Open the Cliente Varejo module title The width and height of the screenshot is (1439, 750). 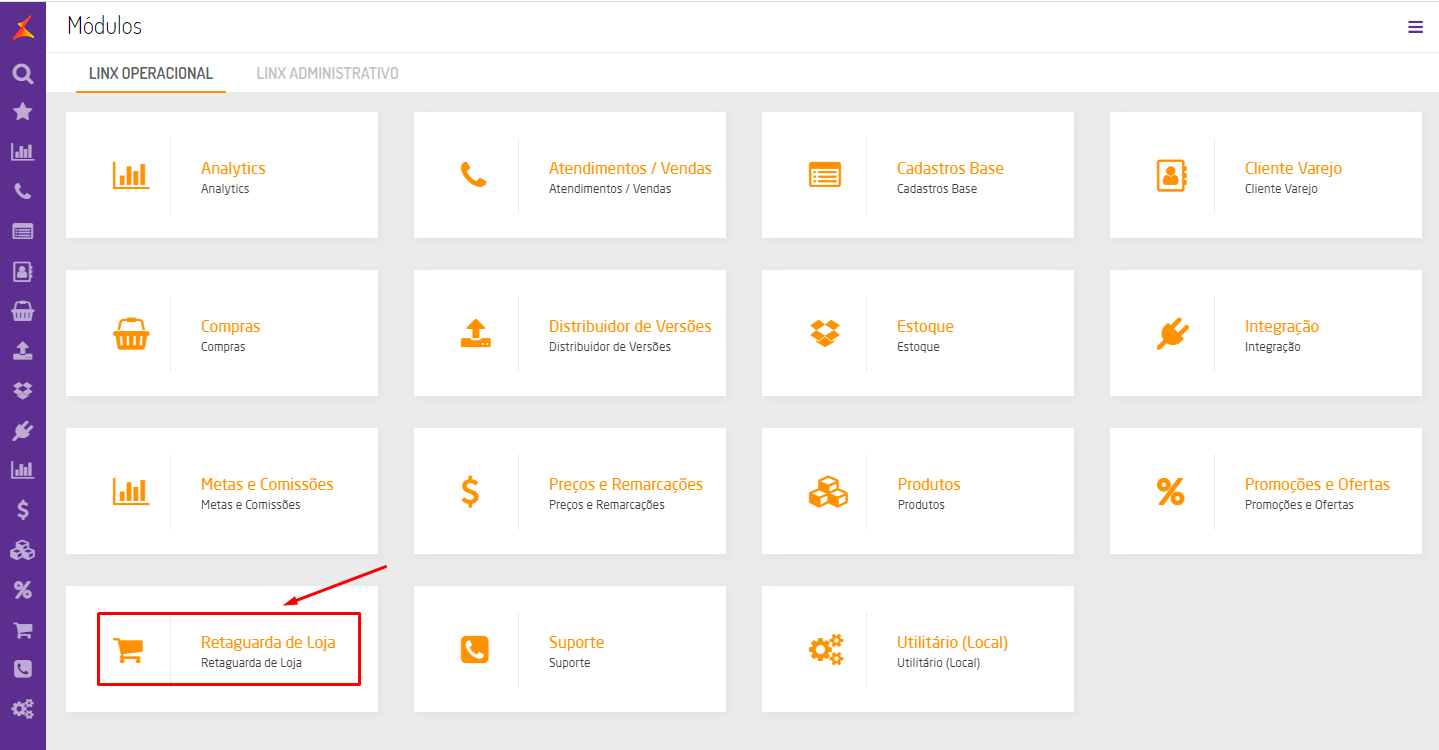pyautogui.click(x=1293, y=168)
